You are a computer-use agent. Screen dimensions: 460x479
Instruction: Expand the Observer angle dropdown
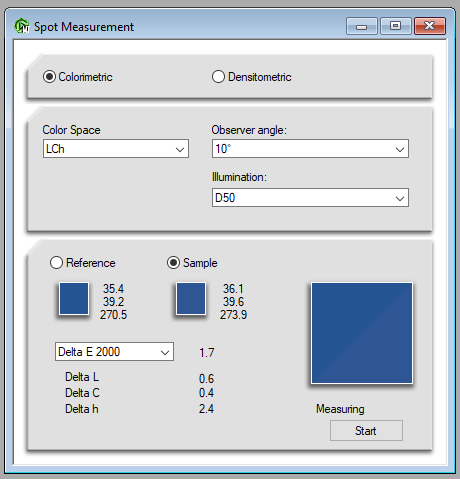(x=310, y=149)
